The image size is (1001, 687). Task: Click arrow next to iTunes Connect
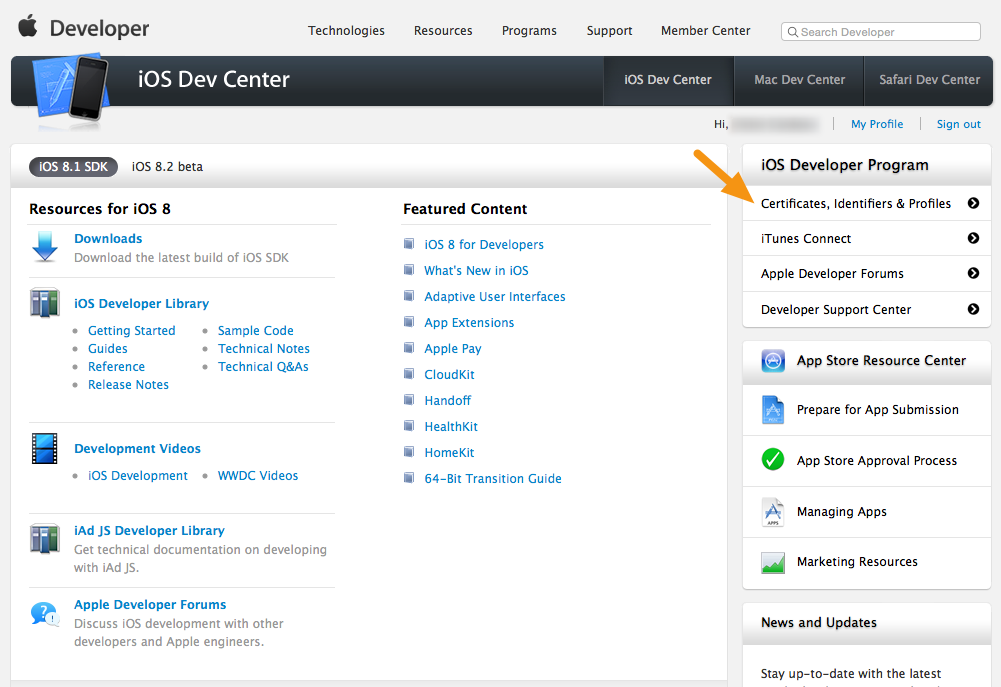(973, 238)
